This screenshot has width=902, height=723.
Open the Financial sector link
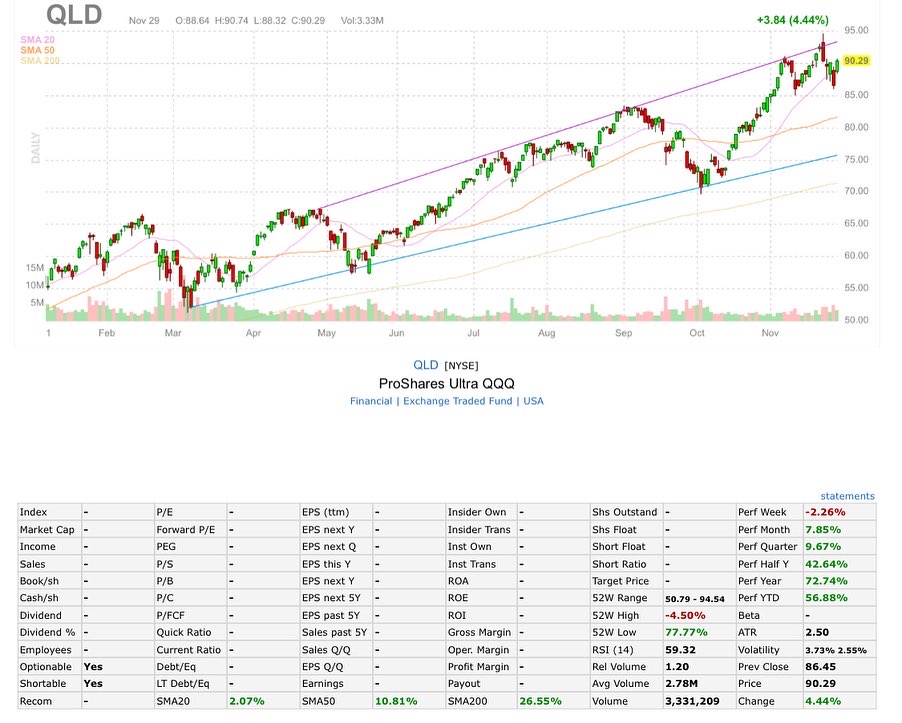[x=371, y=401]
